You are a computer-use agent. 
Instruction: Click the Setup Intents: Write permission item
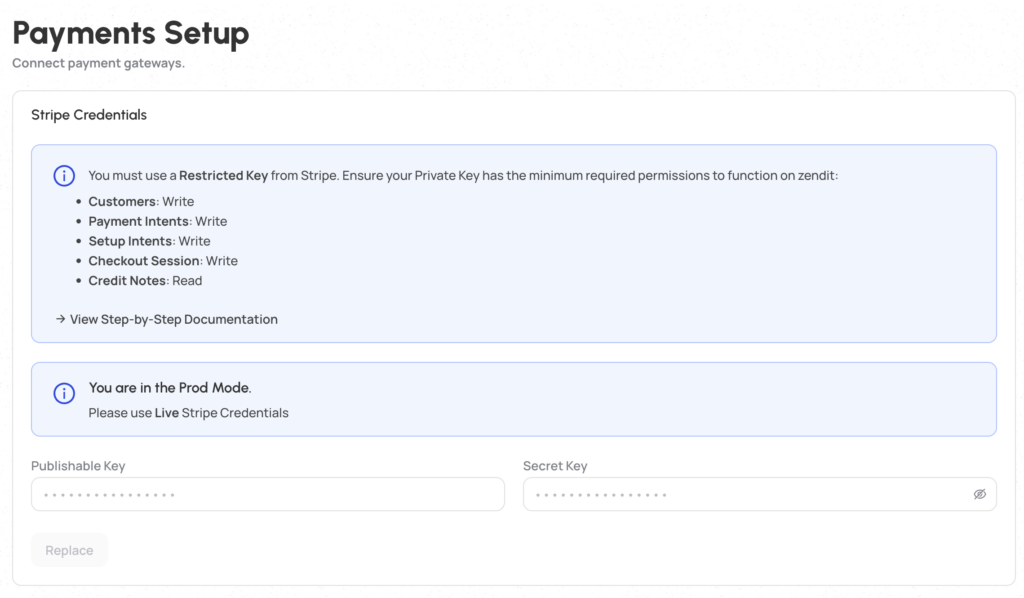(x=149, y=241)
